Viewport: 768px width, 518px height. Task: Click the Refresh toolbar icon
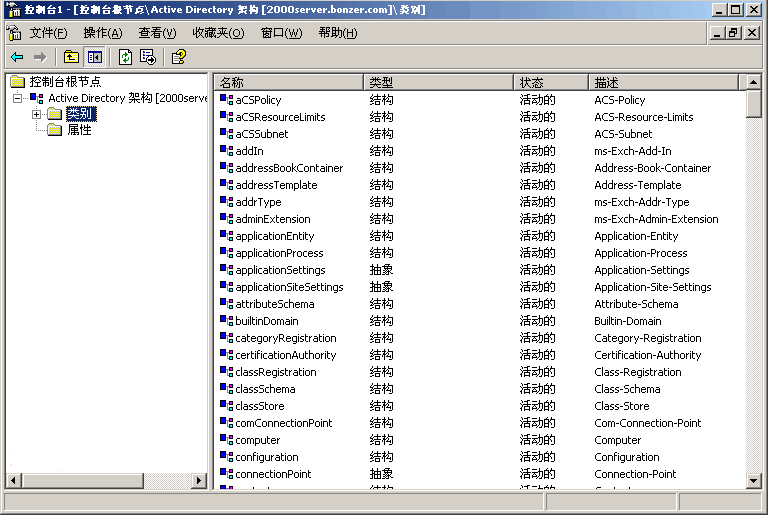coord(125,57)
